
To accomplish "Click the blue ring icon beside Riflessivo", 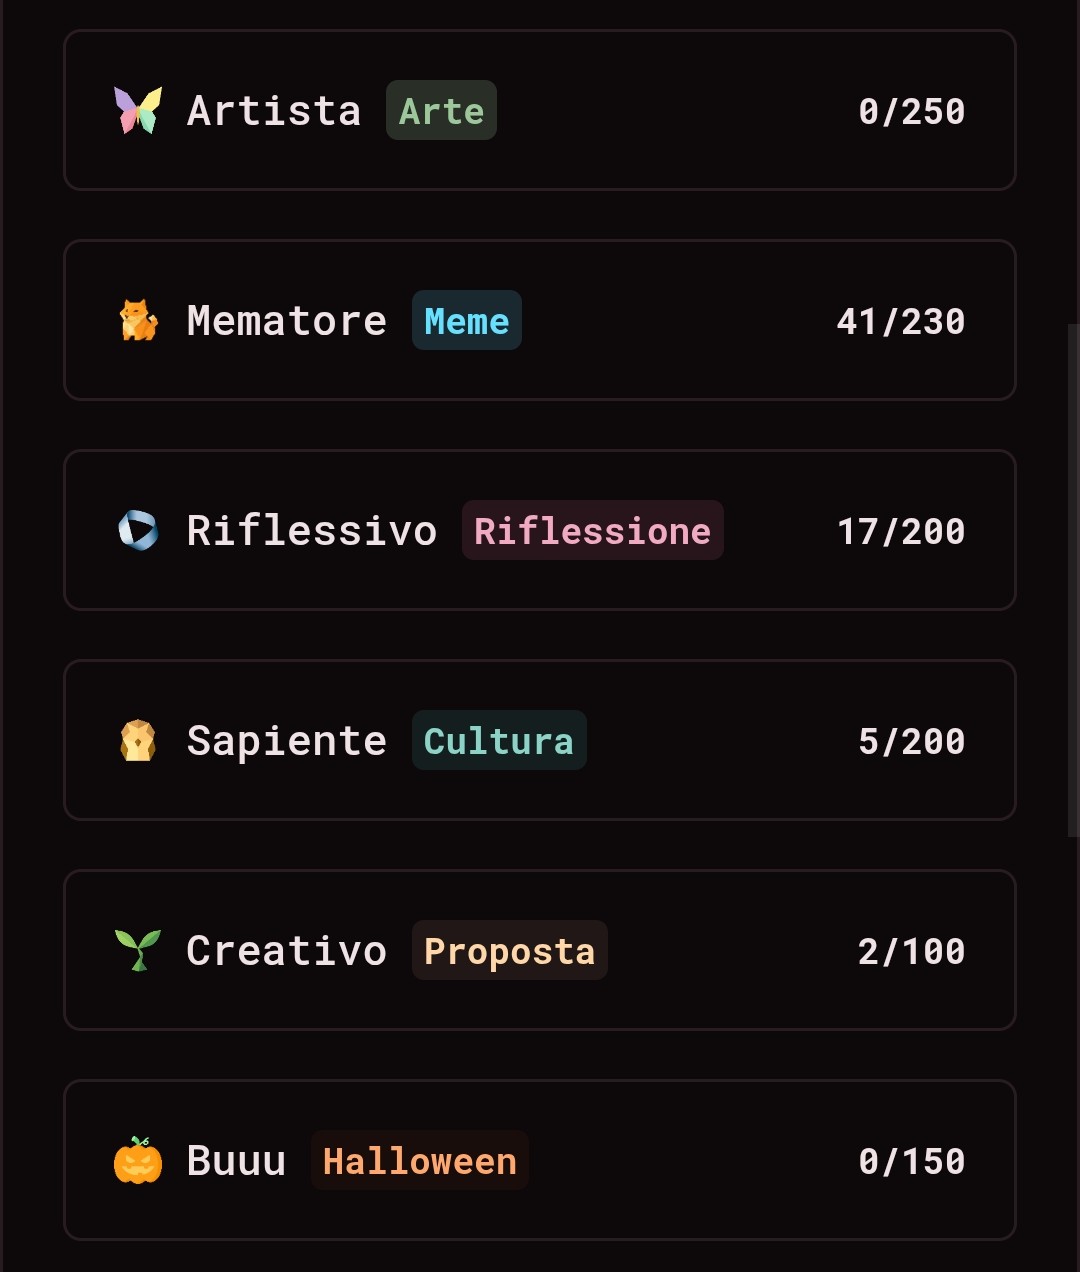I will tap(138, 530).
